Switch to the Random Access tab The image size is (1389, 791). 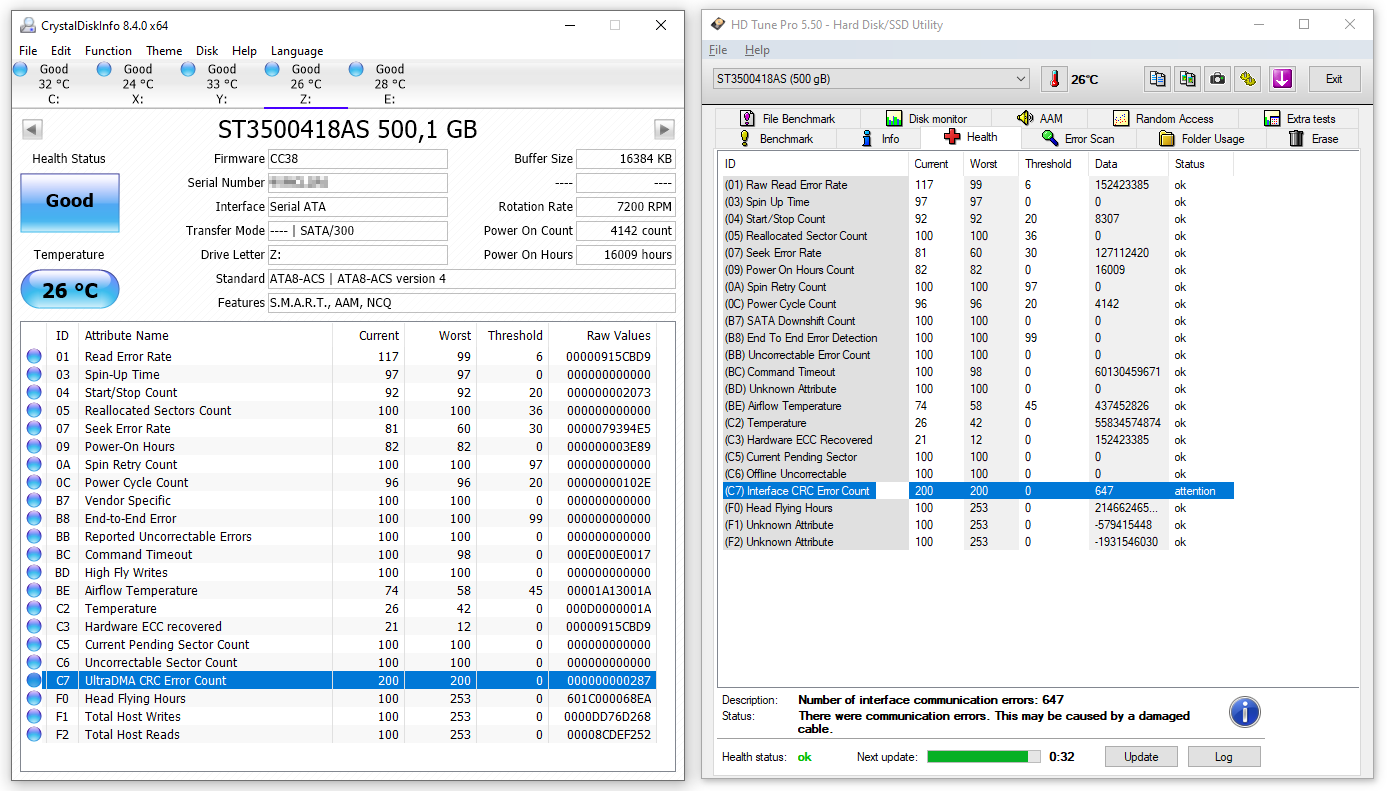pos(1162,118)
